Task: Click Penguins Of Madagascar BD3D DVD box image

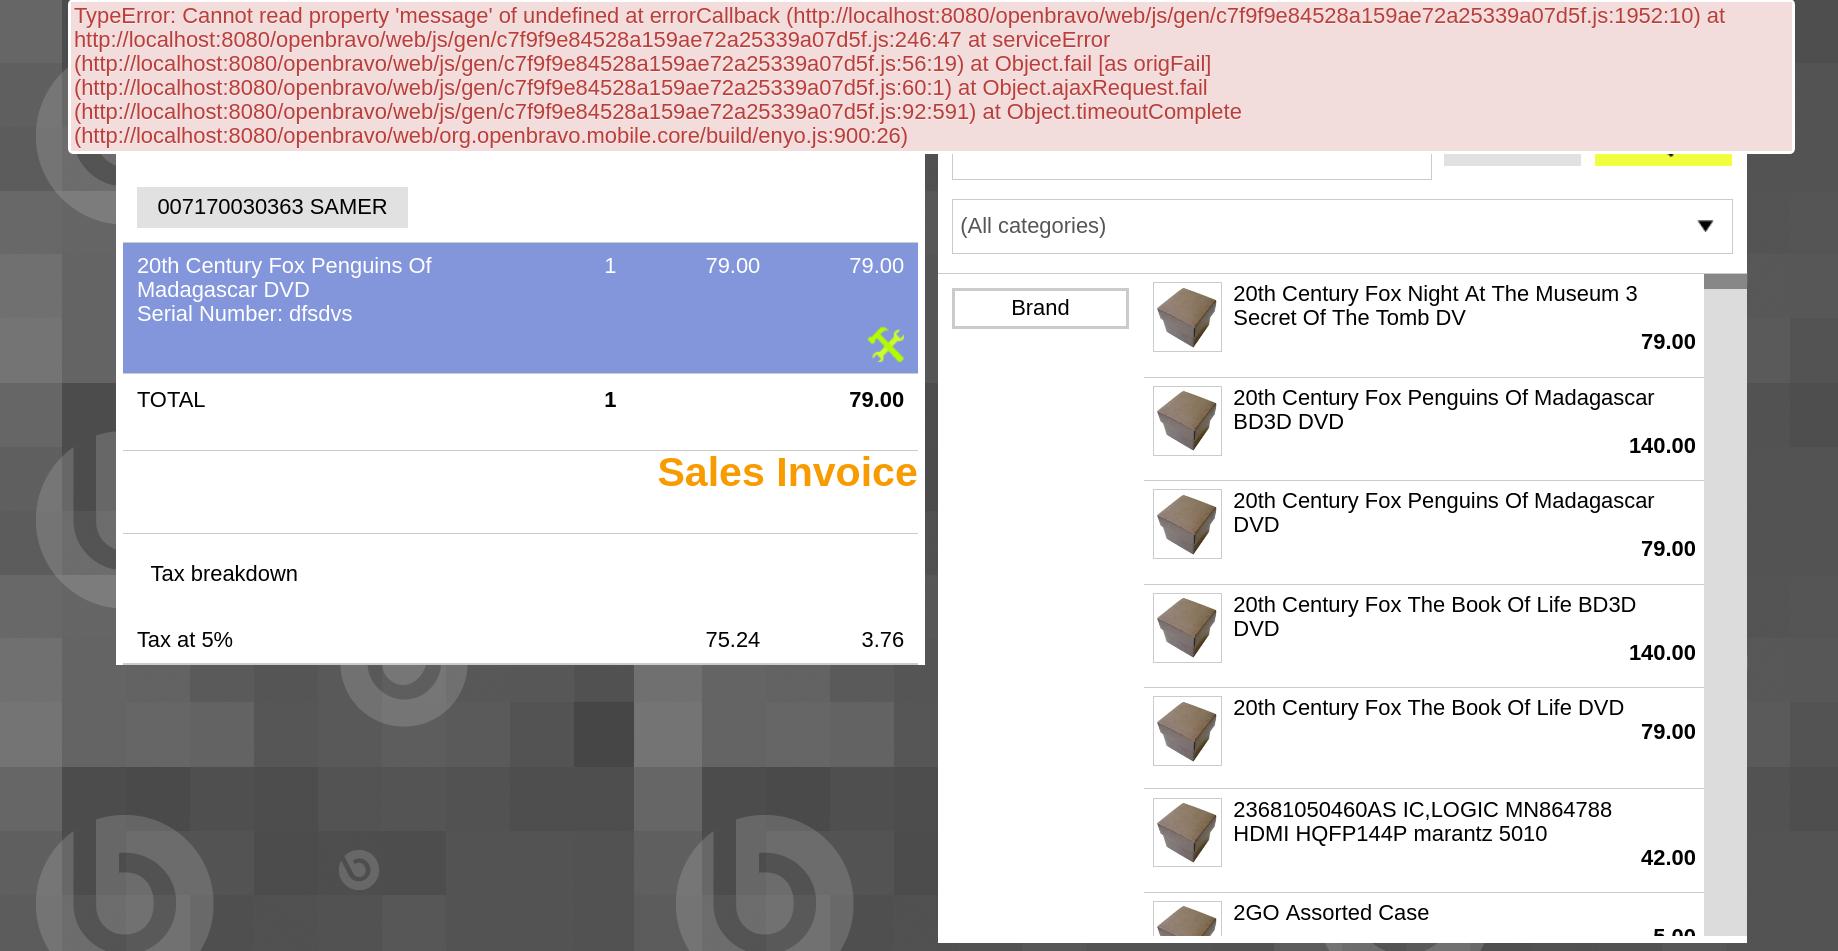Action: point(1187,421)
